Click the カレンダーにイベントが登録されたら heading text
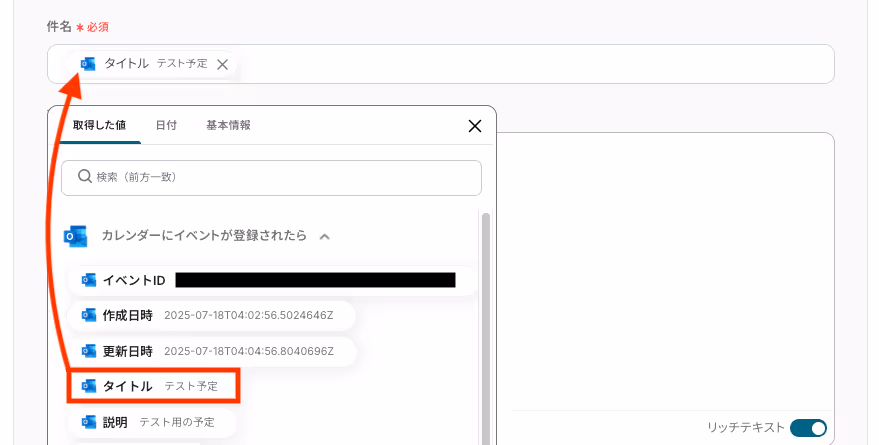This screenshot has width=879, height=445. (204, 235)
